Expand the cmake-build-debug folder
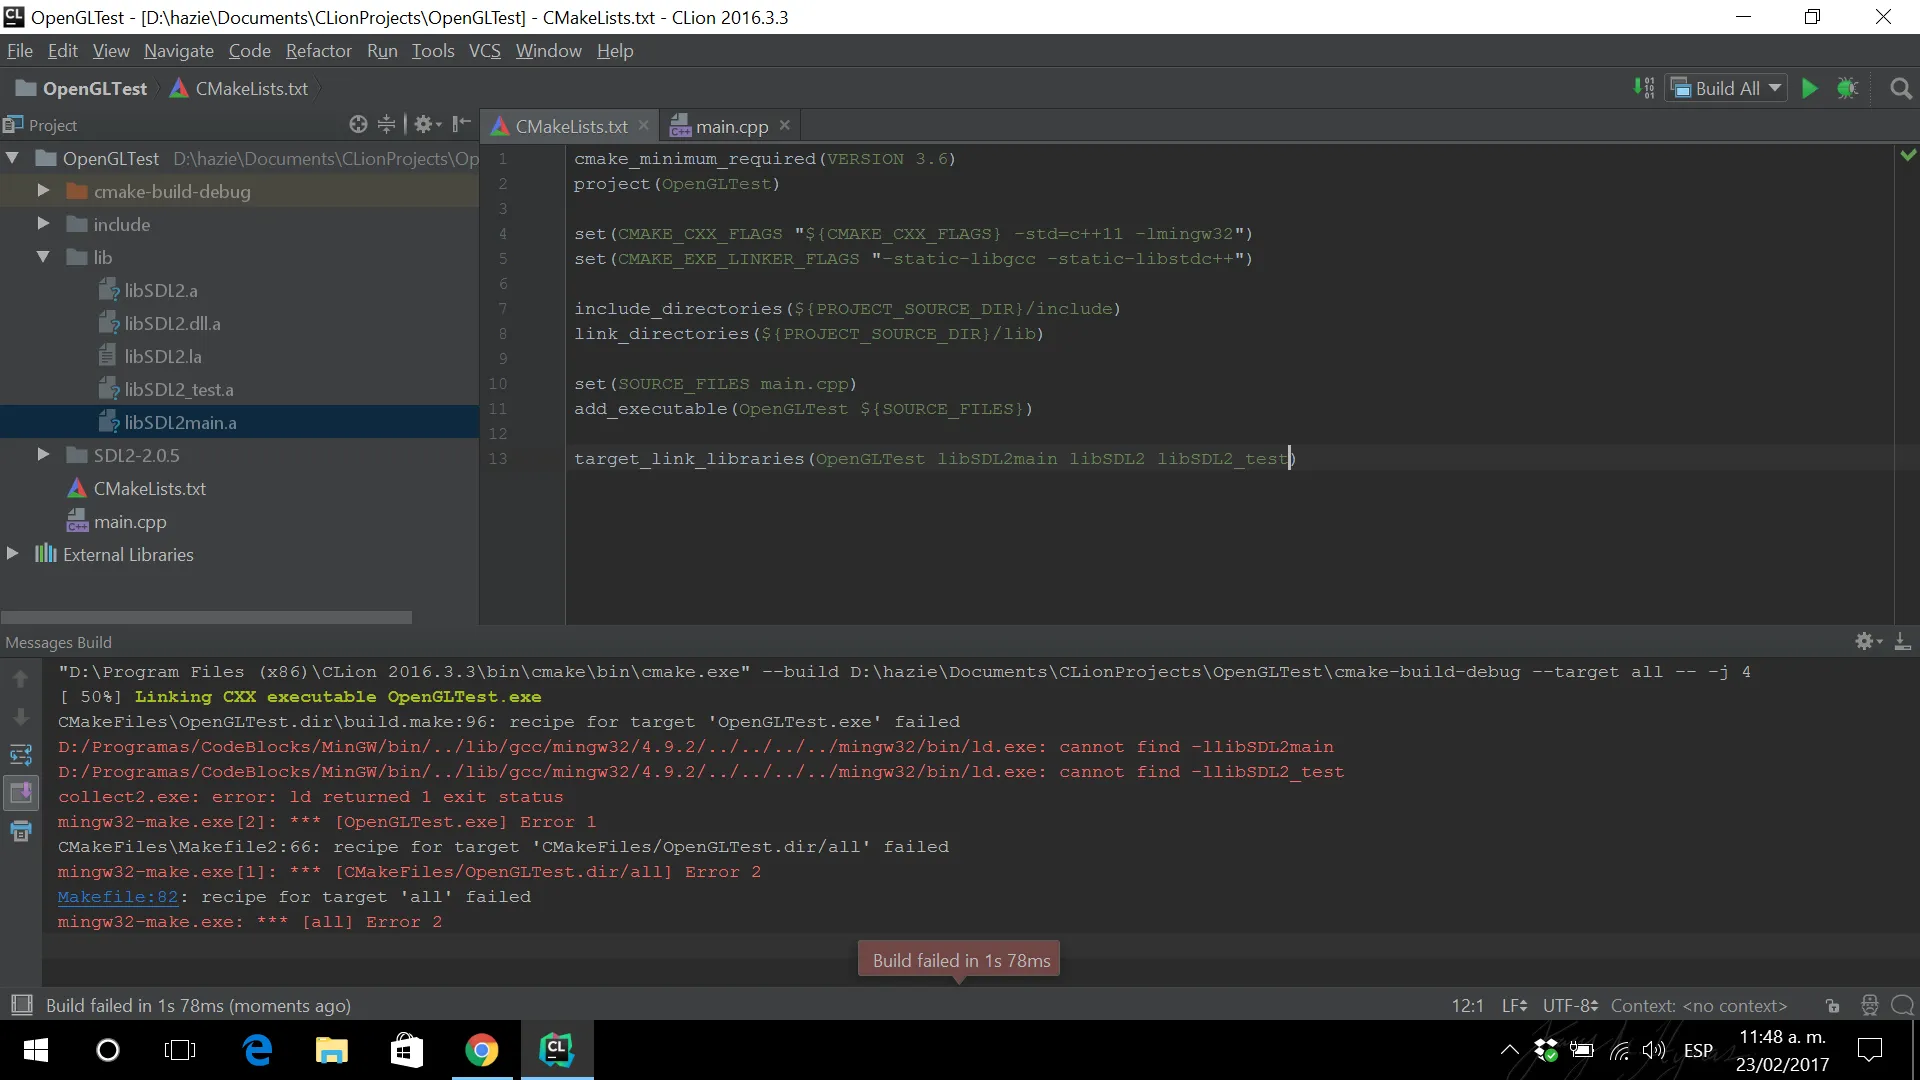Screen dimensions: 1920x1080 coord(43,191)
